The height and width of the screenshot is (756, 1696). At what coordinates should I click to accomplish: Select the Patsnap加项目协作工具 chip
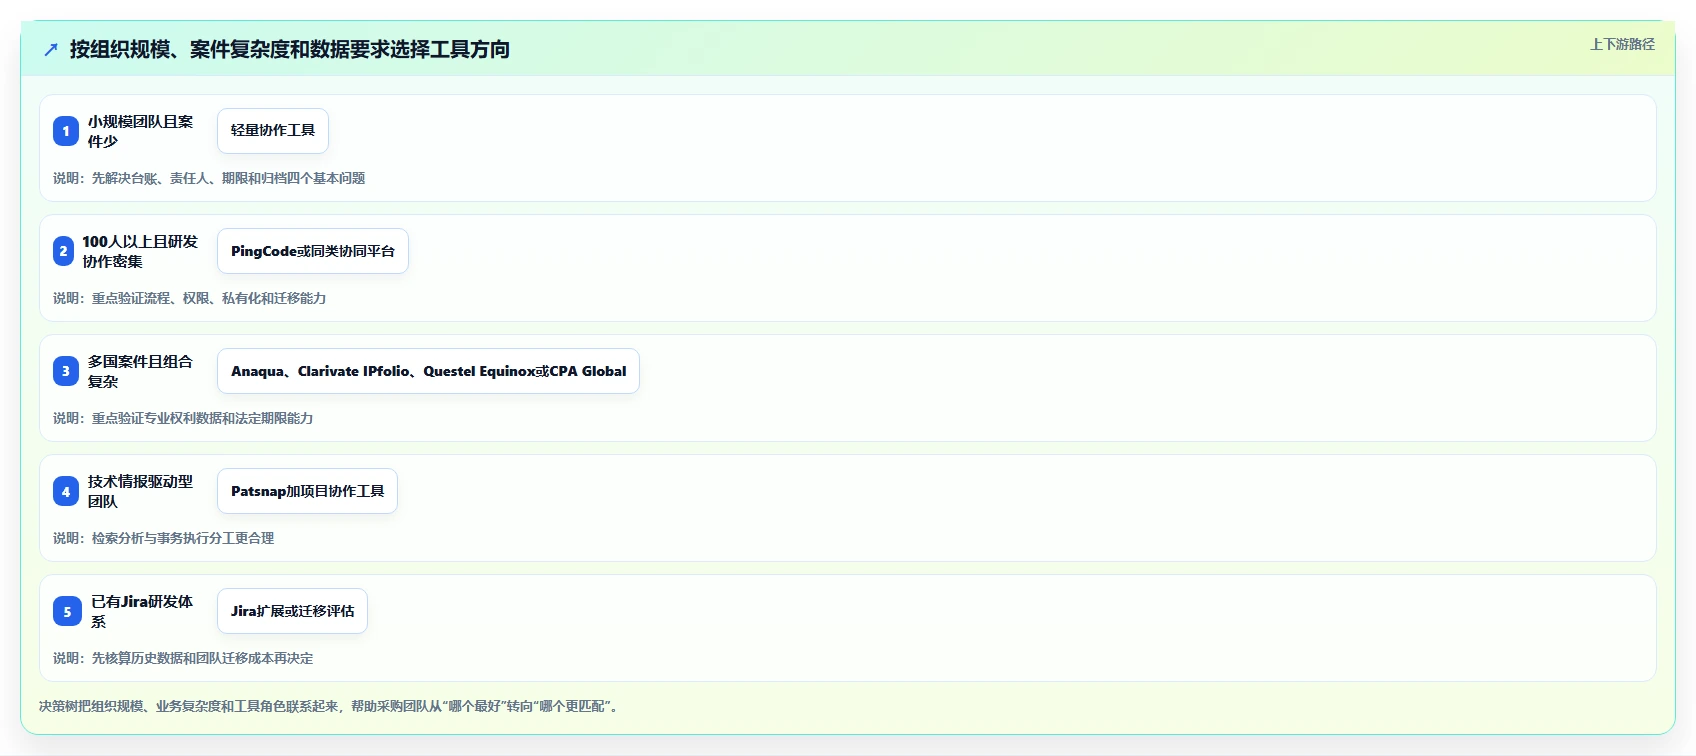point(307,491)
